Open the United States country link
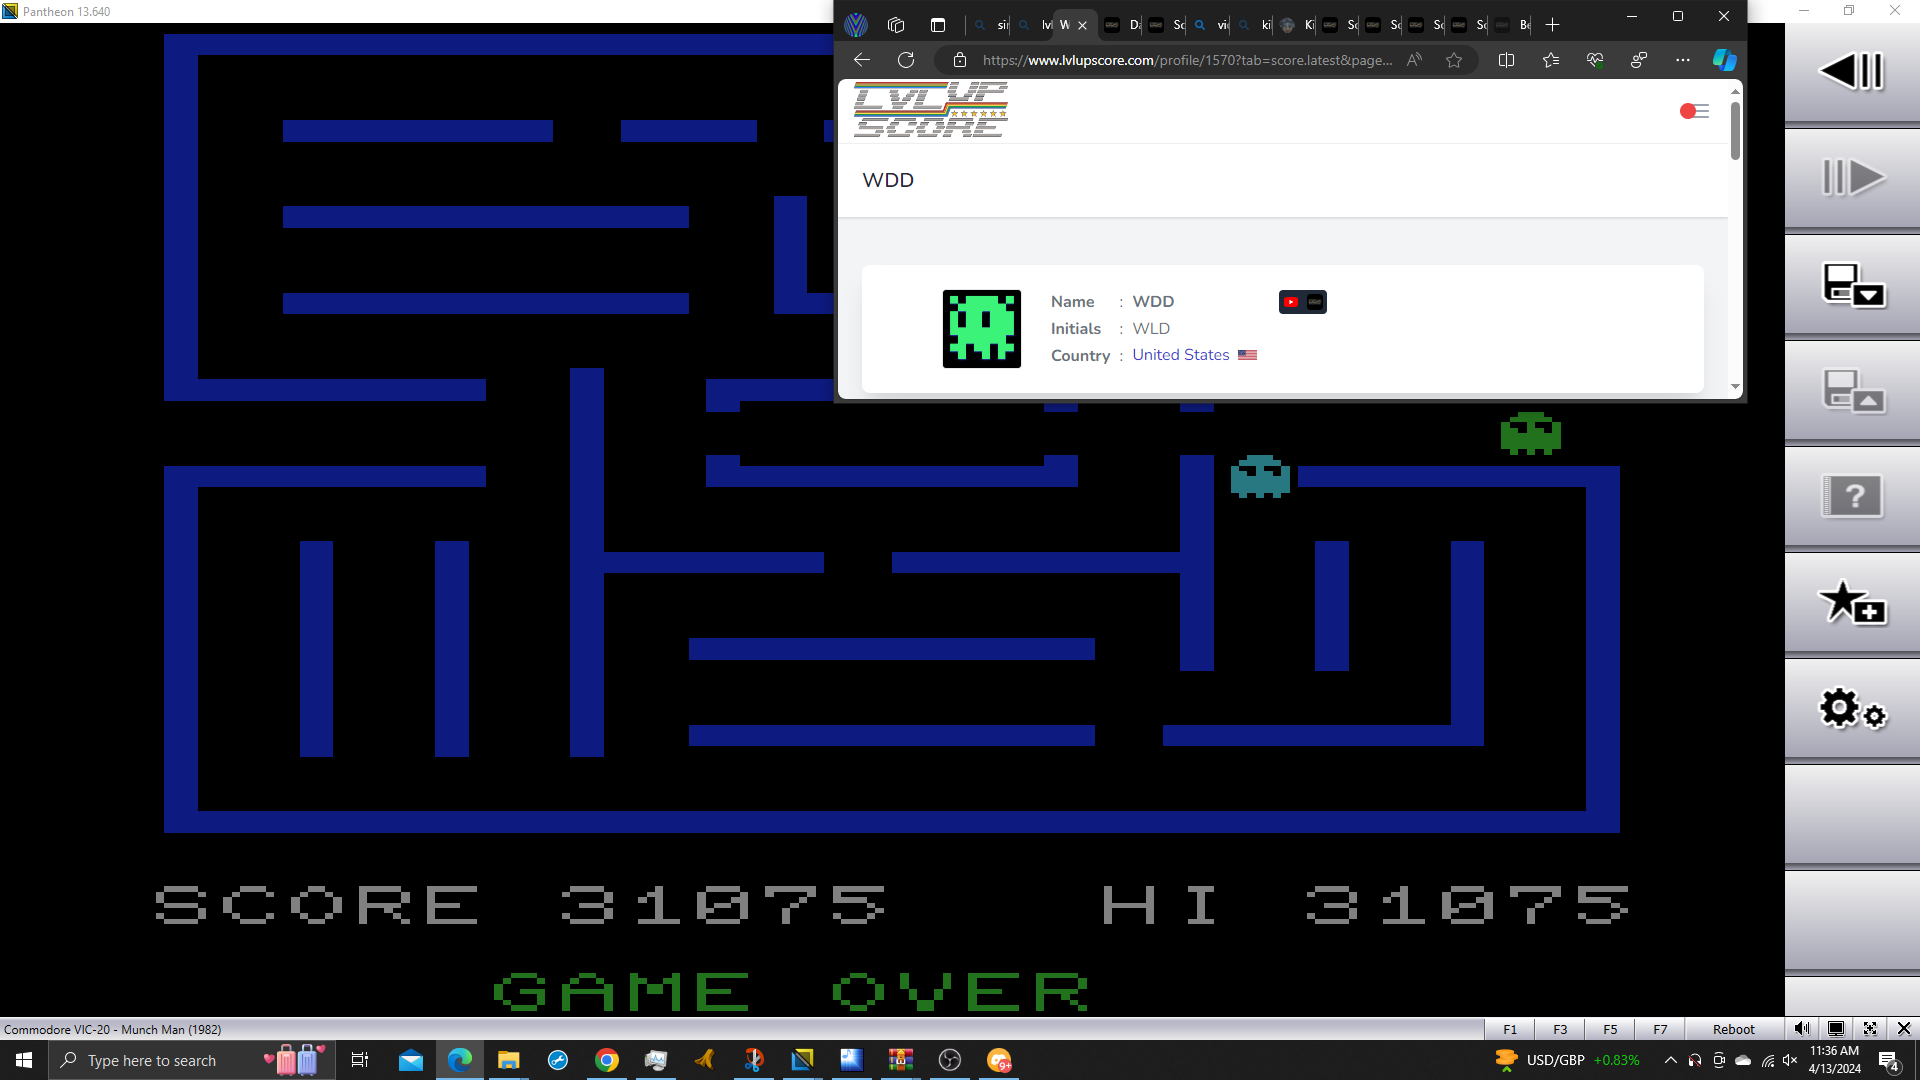This screenshot has width=1920, height=1080. [x=1180, y=355]
